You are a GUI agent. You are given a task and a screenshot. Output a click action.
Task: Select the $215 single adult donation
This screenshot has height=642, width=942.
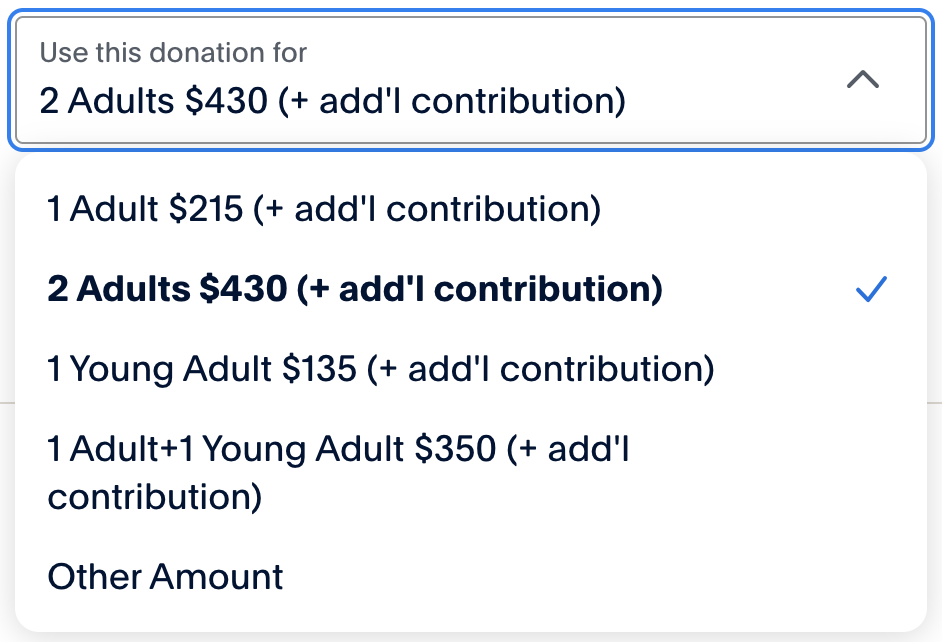323,209
